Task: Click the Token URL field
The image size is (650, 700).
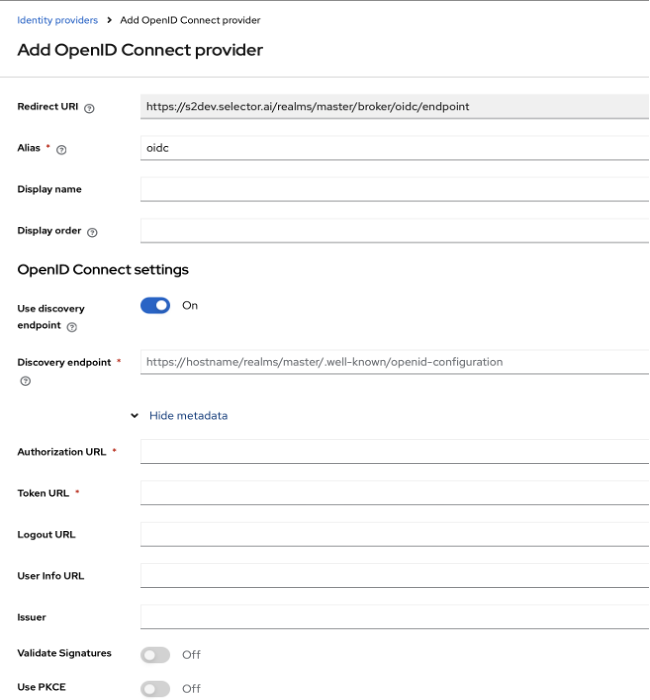Action: point(394,493)
